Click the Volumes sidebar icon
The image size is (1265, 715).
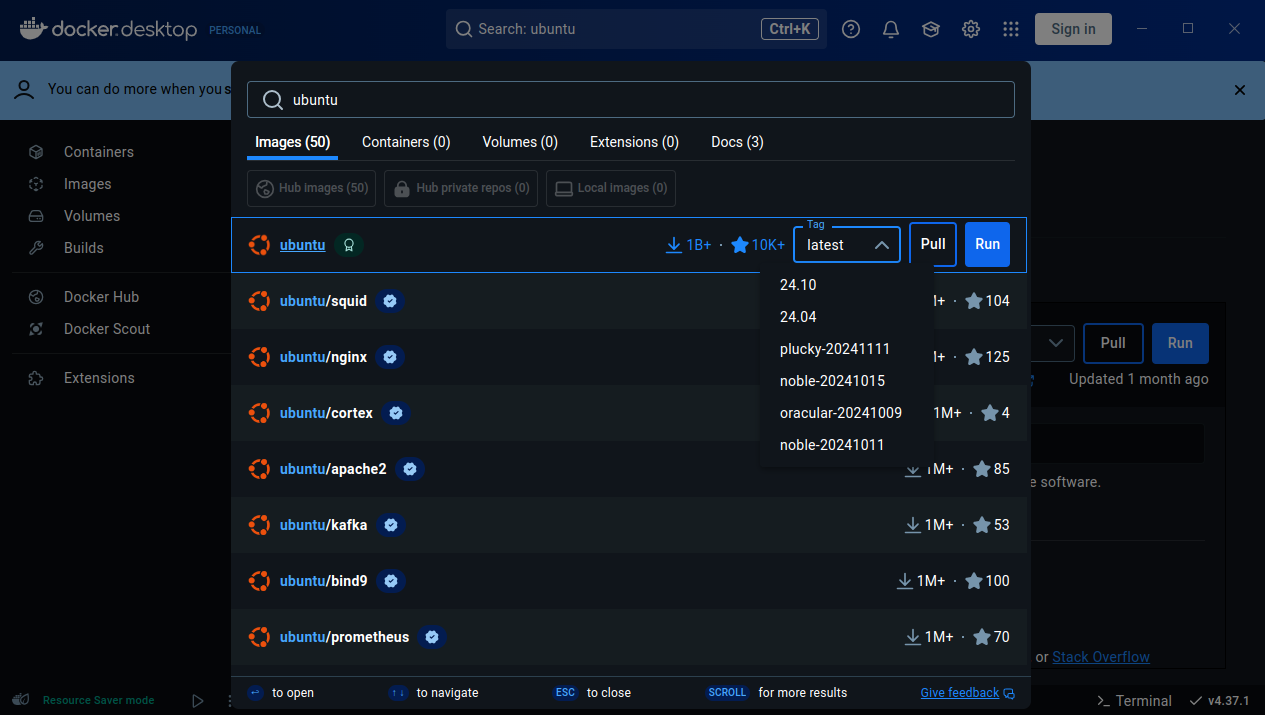tap(36, 216)
